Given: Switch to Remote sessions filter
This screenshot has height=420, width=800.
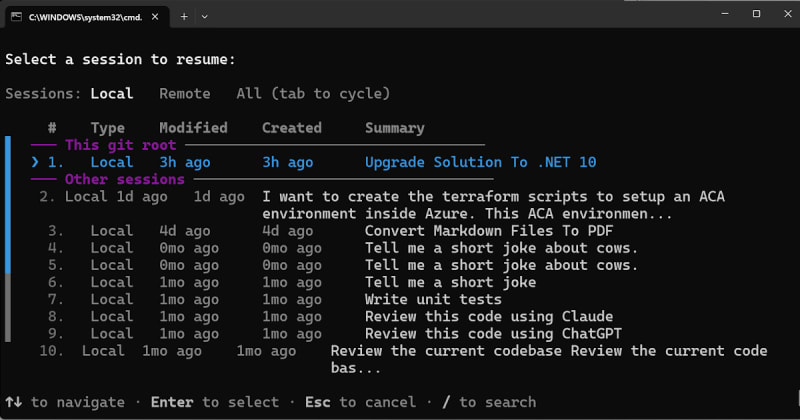Looking at the screenshot, I should click(185, 94).
